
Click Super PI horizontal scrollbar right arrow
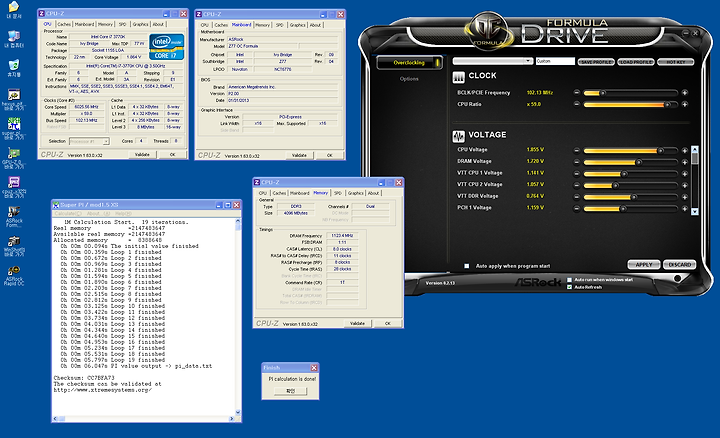pyautogui.click(x=232, y=418)
